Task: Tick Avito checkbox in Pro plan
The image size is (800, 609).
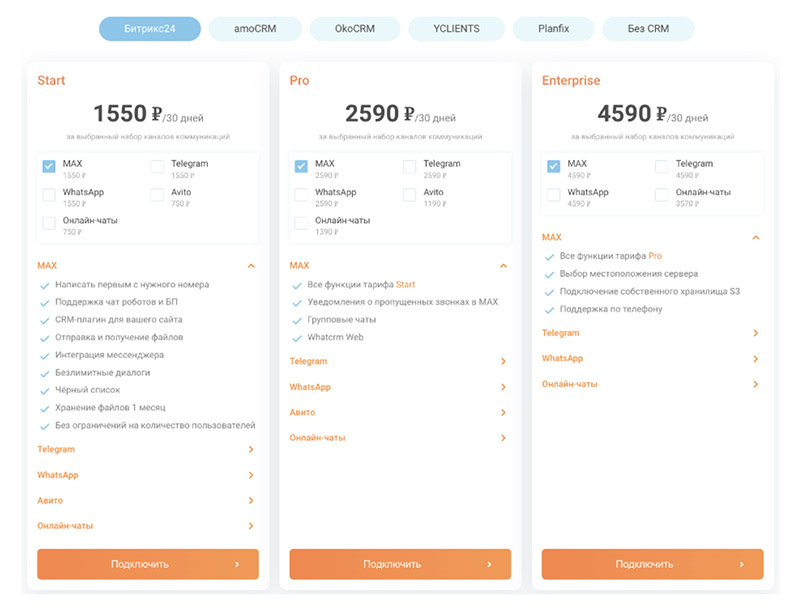Action: coord(410,195)
